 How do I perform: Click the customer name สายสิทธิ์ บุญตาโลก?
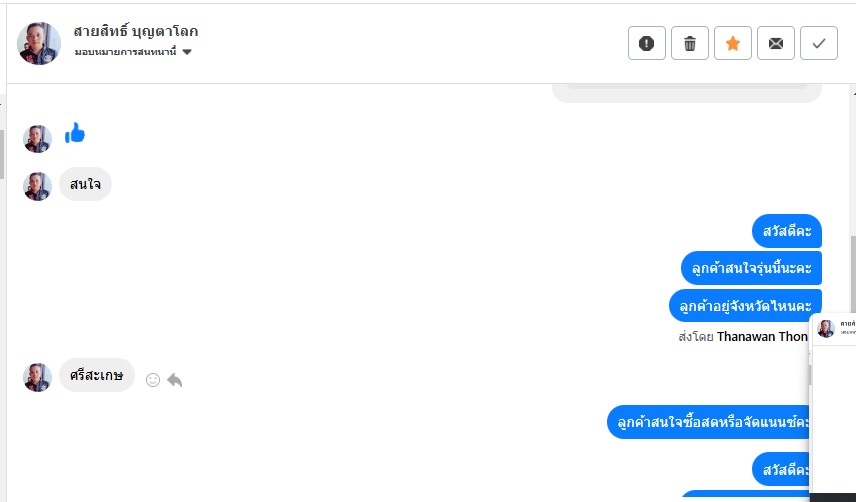(135, 31)
